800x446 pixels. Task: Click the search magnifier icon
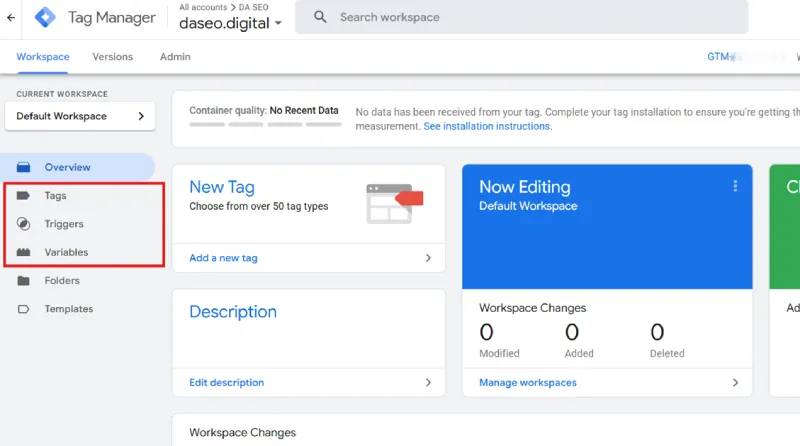(320, 17)
